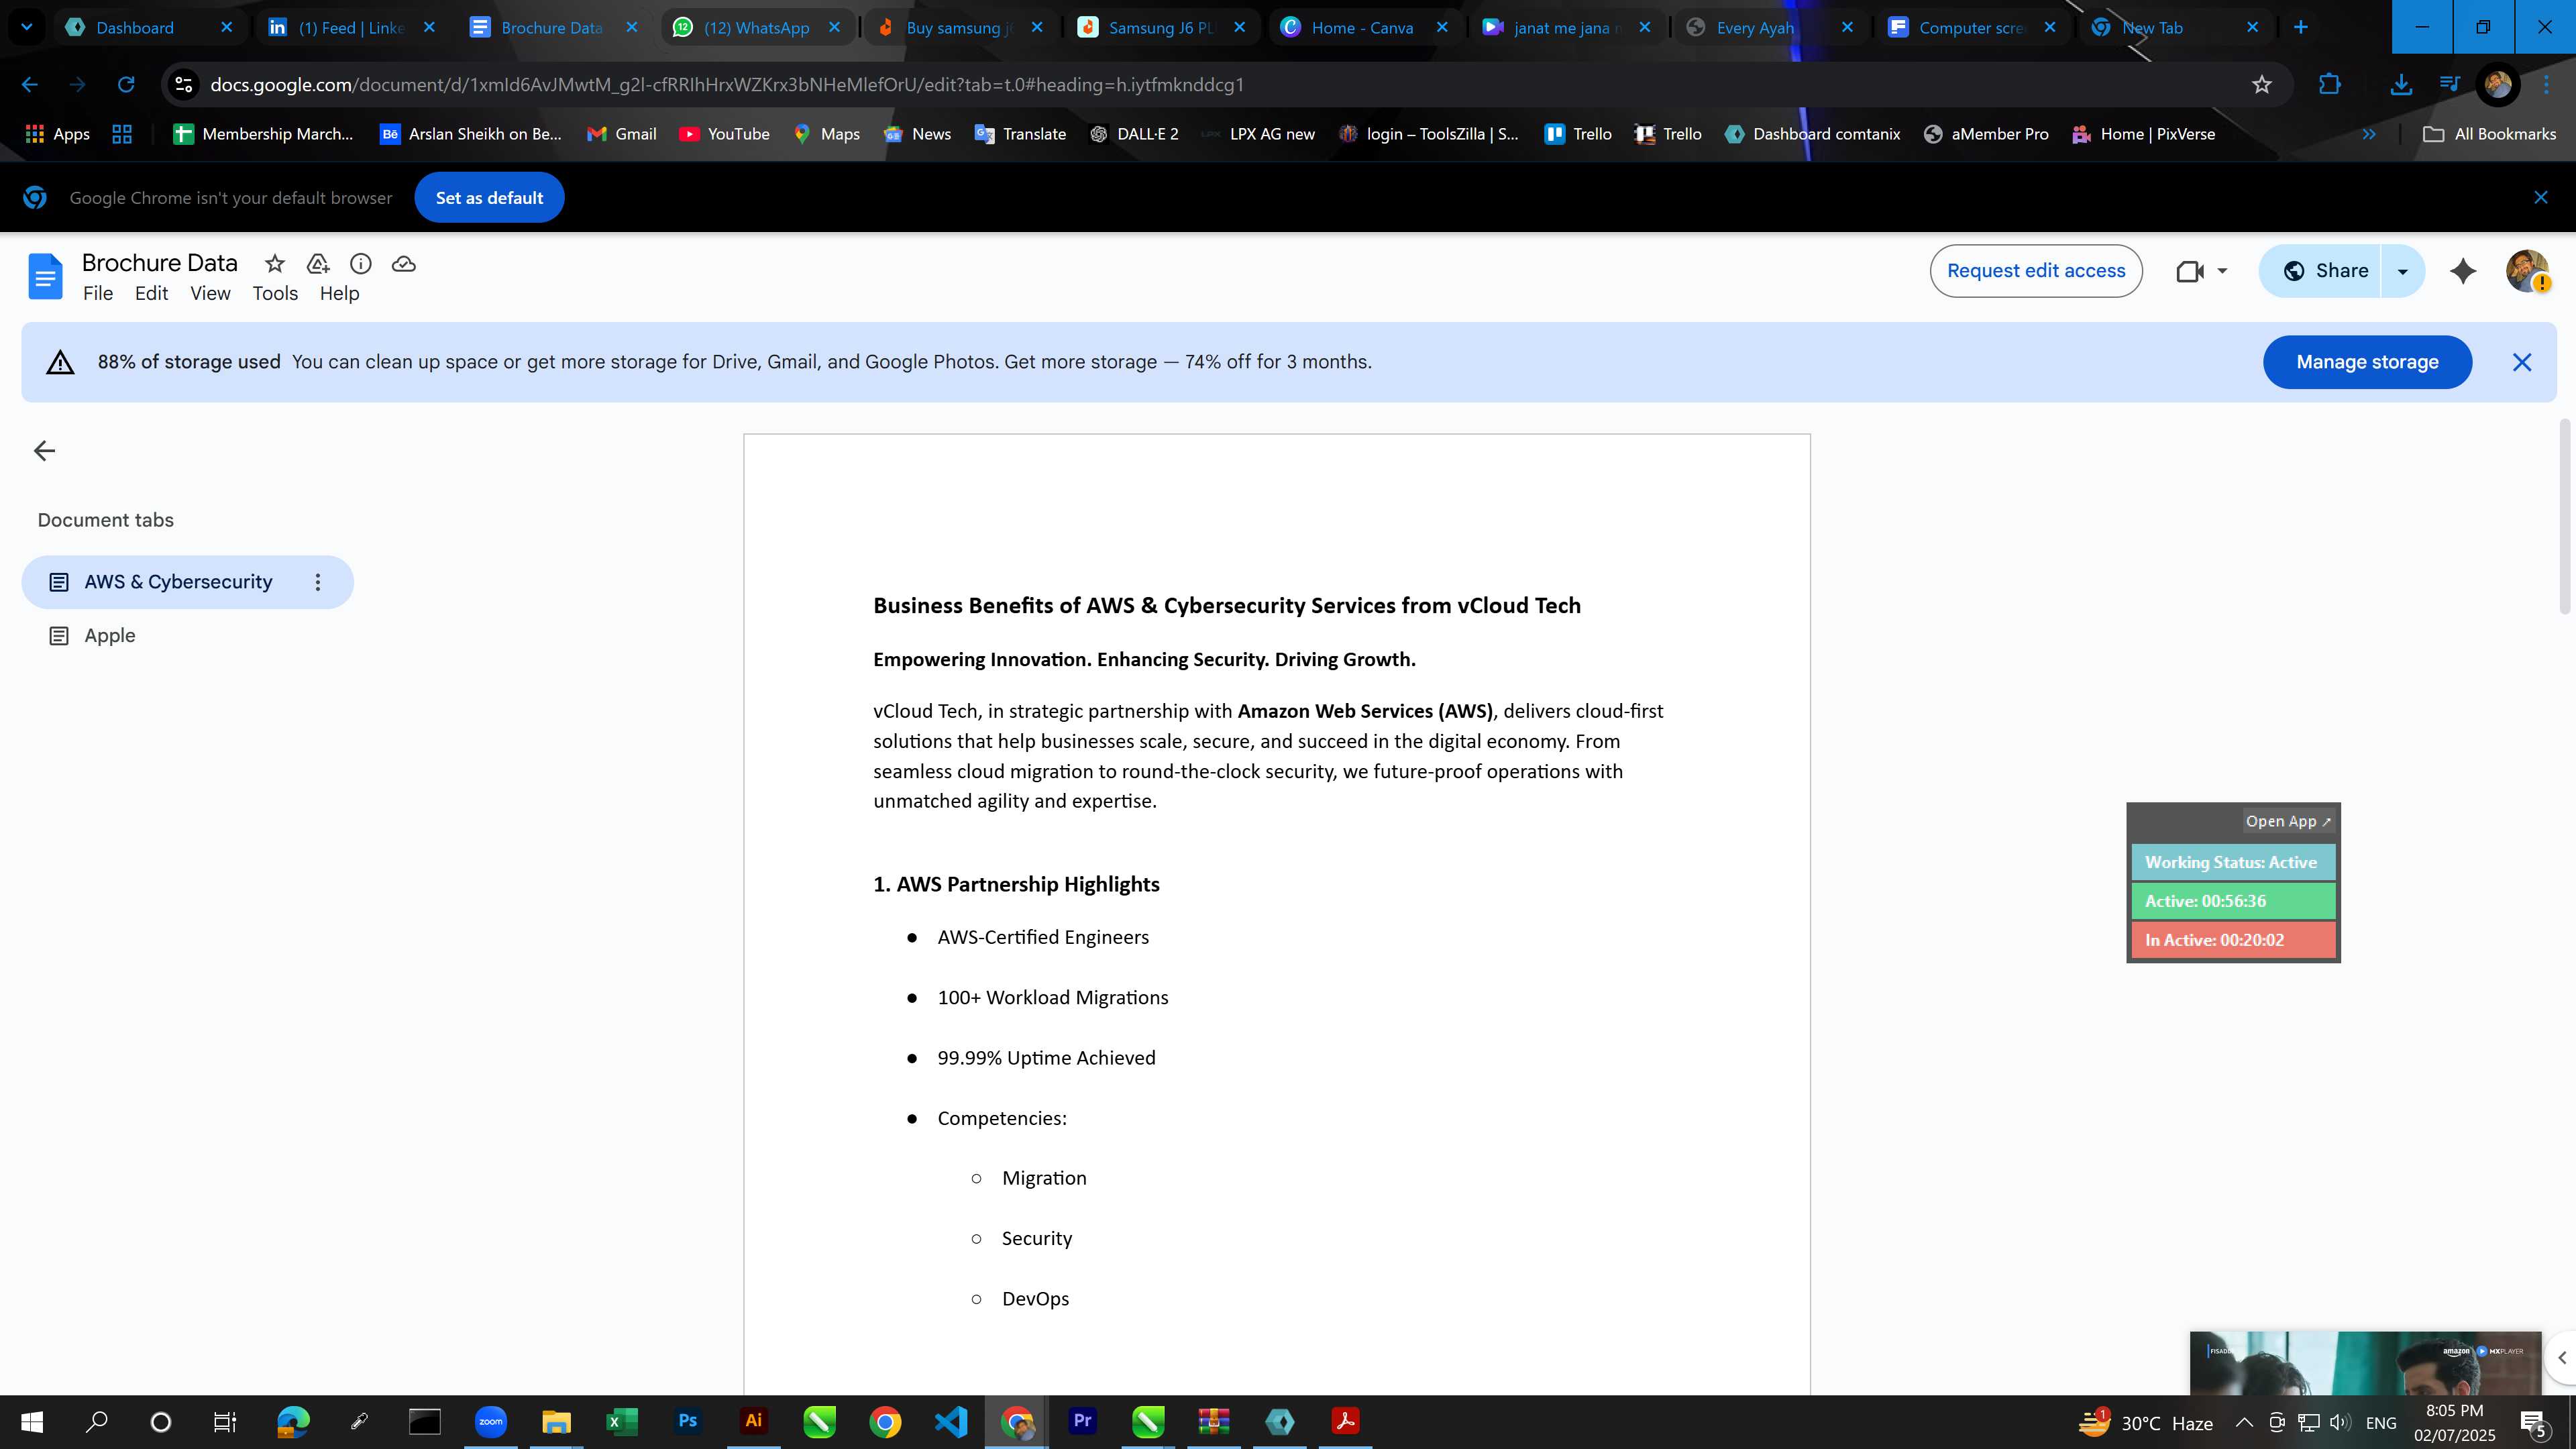Close the default browser notification bar
Image resolution: width=2576 pixels, height=1449 pixels.
pos(2541,198)
